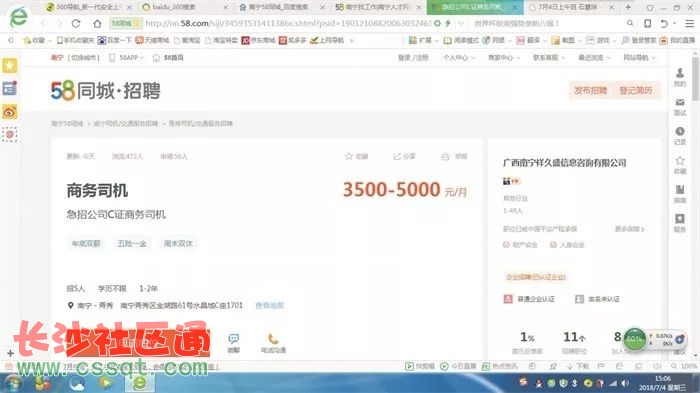Toggle 收藏 star for this job posting
The width and height of the screenshot is (700, 393).
(x=356, y=156)
